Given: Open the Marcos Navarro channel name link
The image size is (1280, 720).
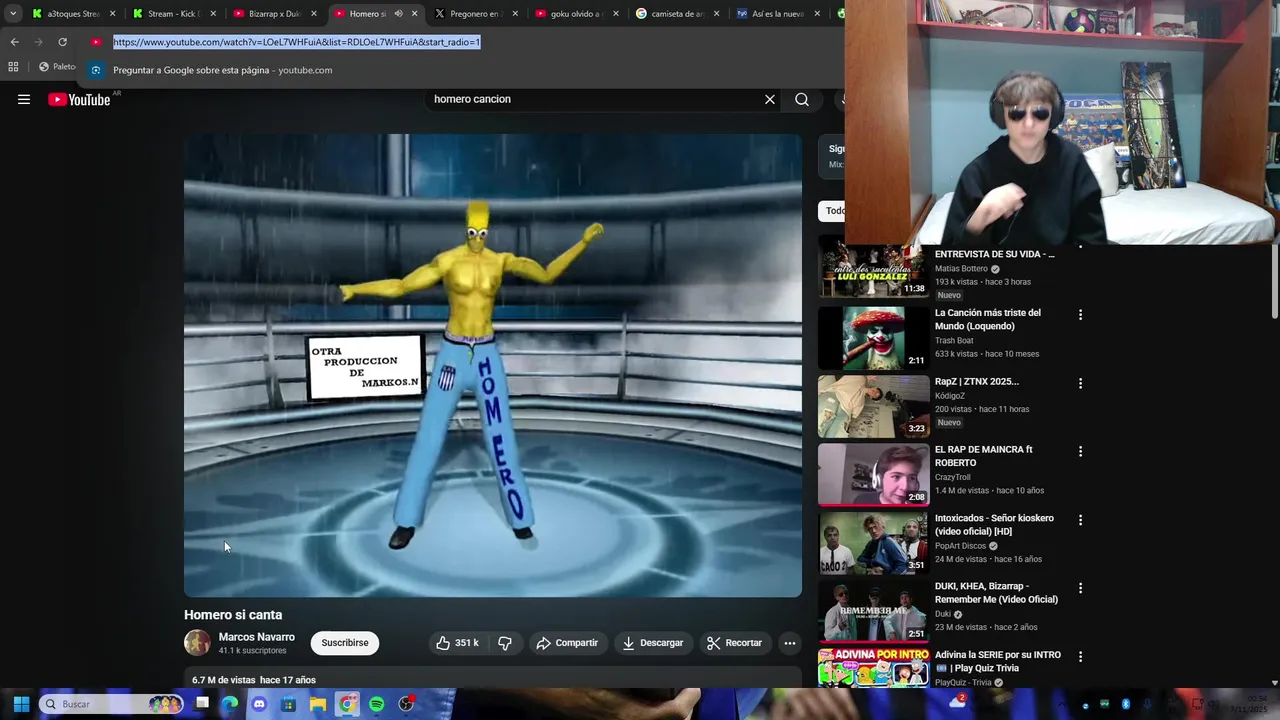Looking at the screenshot, I should coord(257,637).
